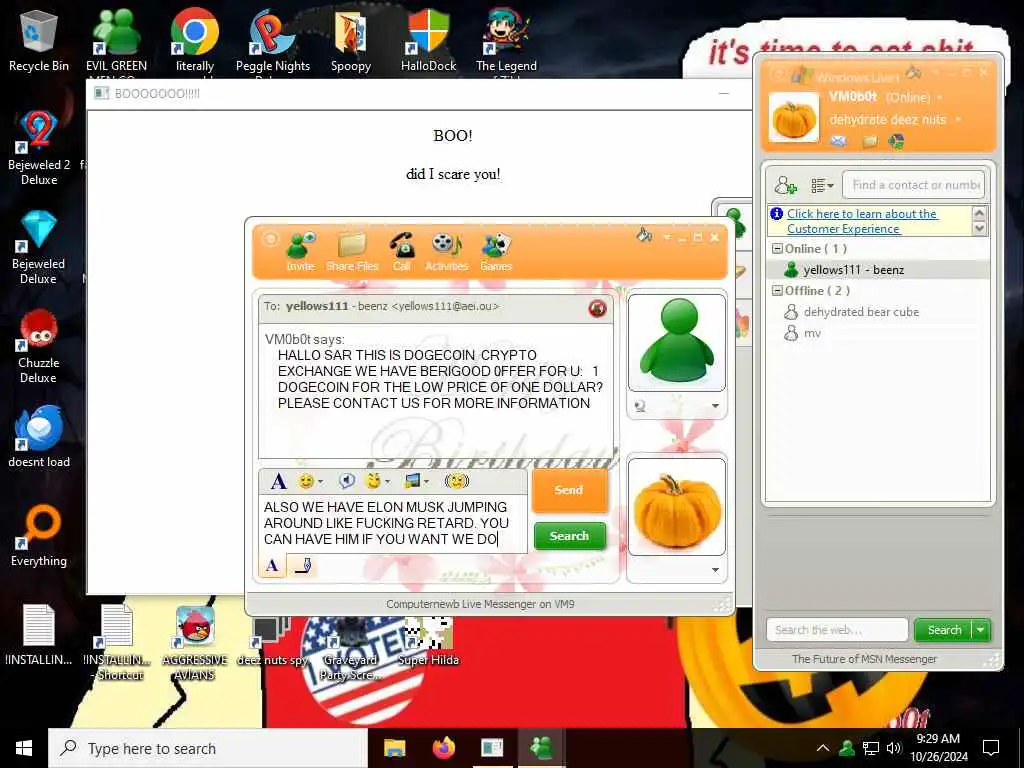This screenshot has width=1024, height=768.
Task: Open the font letter A button above message box
Action: 279,482
